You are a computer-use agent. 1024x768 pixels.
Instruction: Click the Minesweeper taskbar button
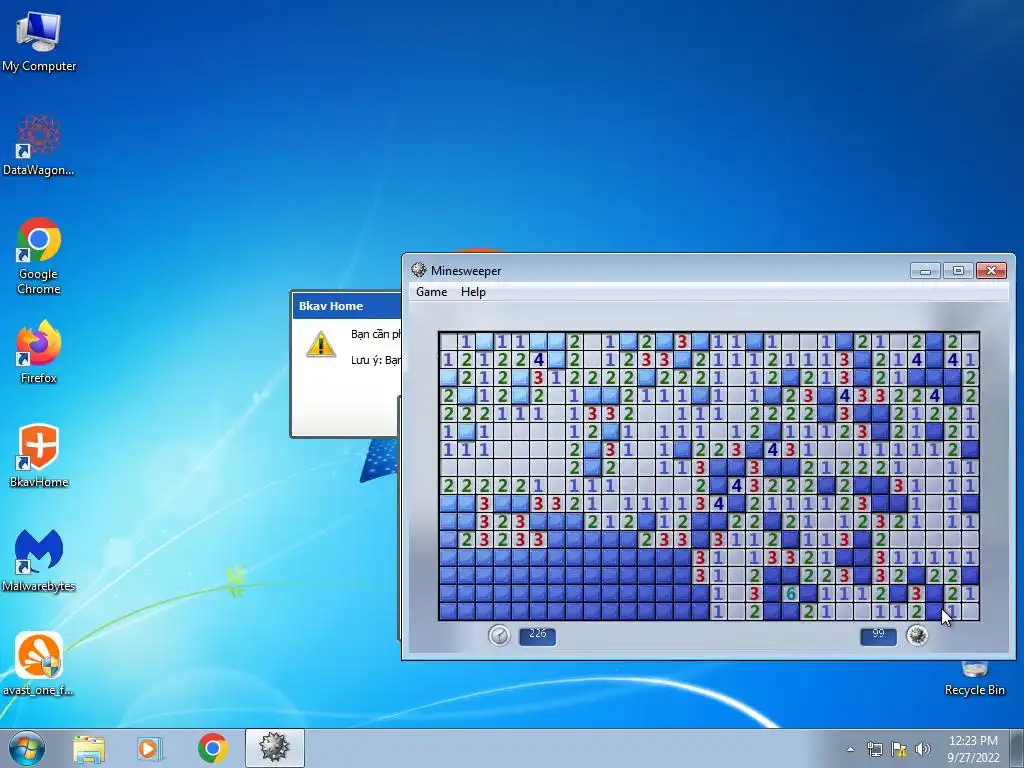click(274, 748)
